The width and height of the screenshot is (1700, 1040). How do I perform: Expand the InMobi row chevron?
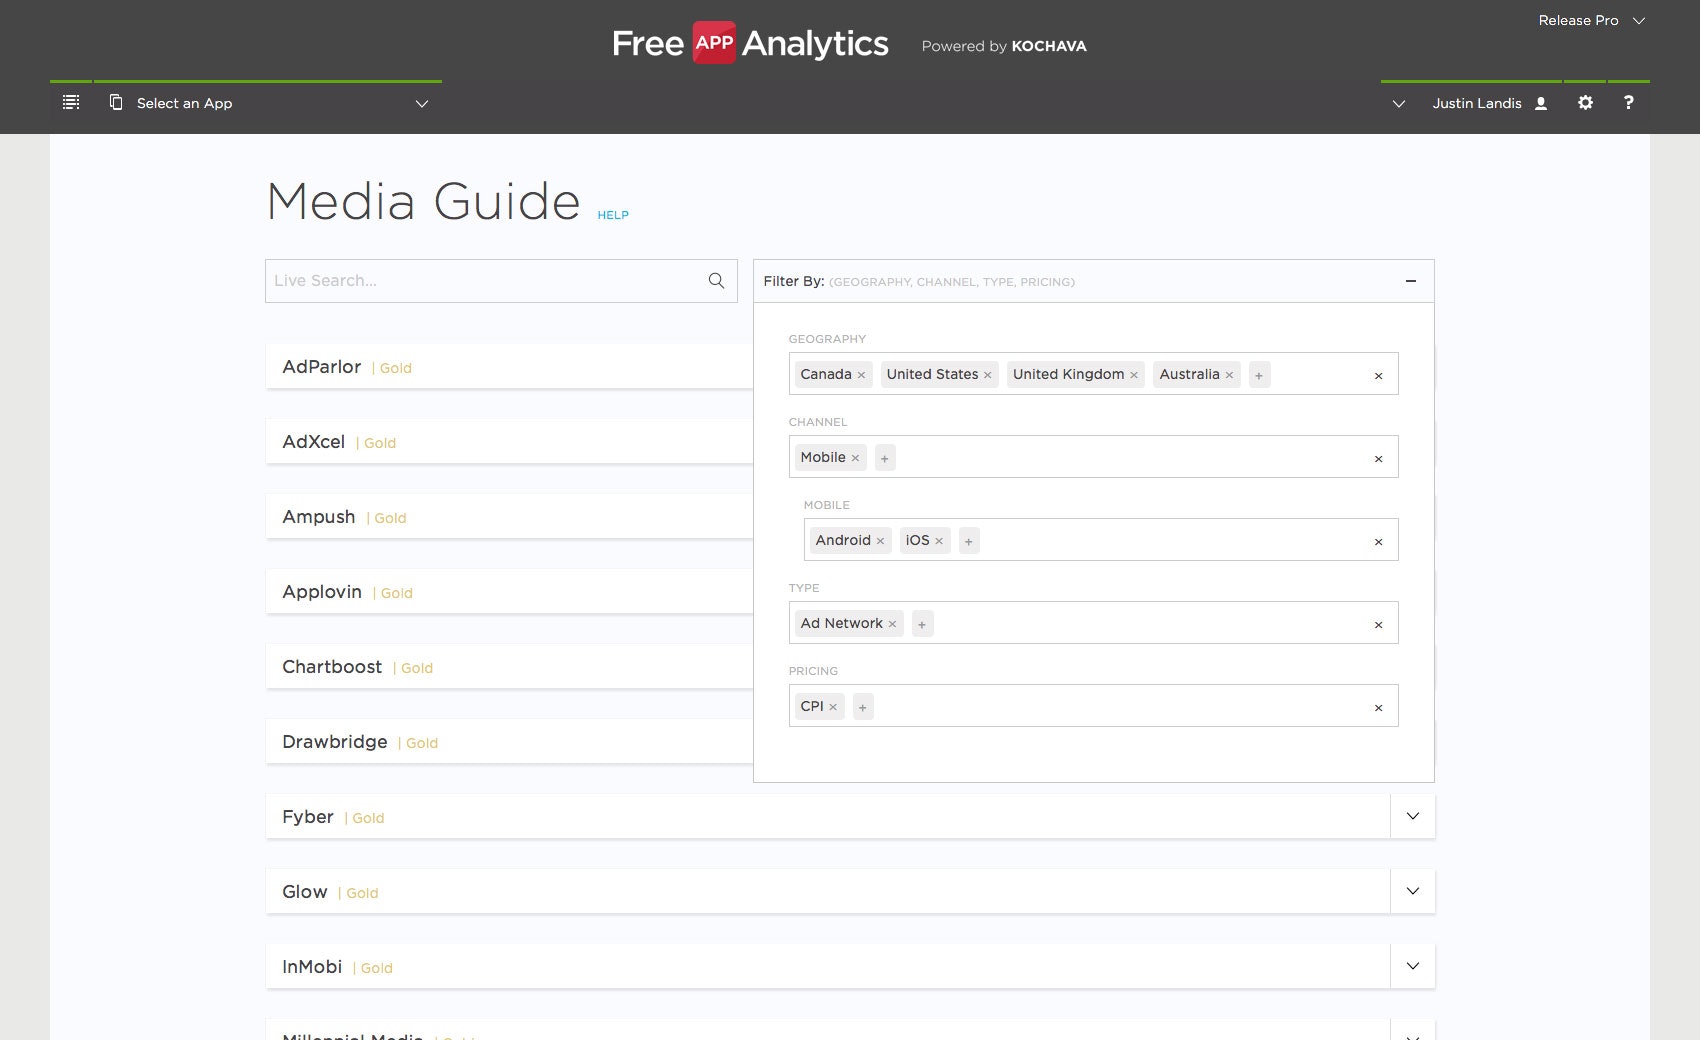click(x=1413, y=966)
